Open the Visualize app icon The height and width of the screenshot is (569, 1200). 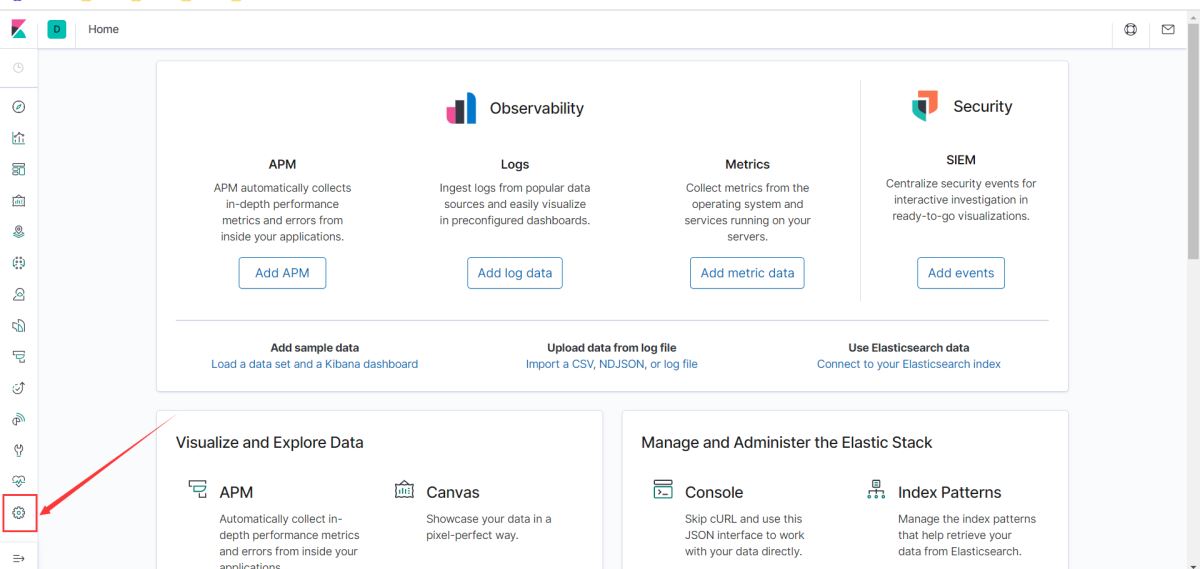[x=18, y=138]
